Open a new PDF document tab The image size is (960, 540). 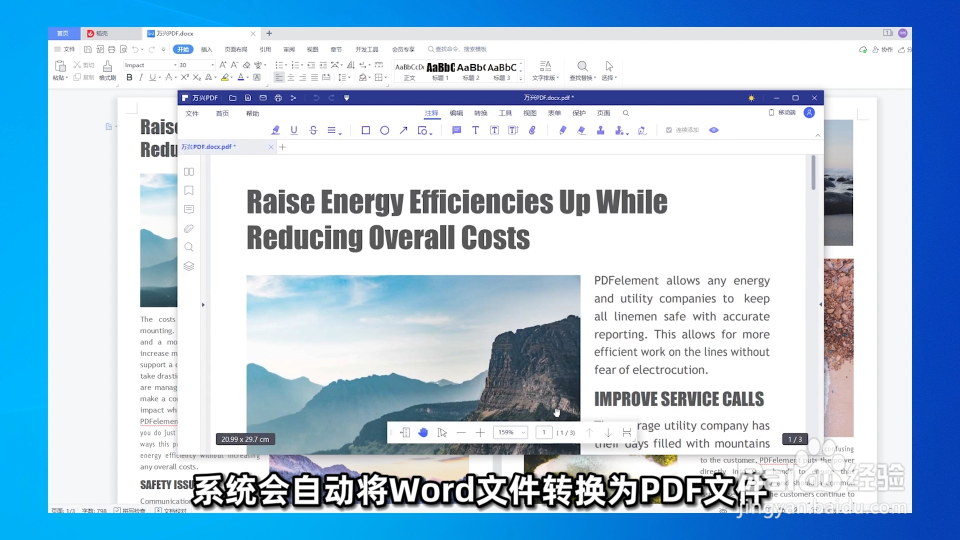tap(282, 147)
